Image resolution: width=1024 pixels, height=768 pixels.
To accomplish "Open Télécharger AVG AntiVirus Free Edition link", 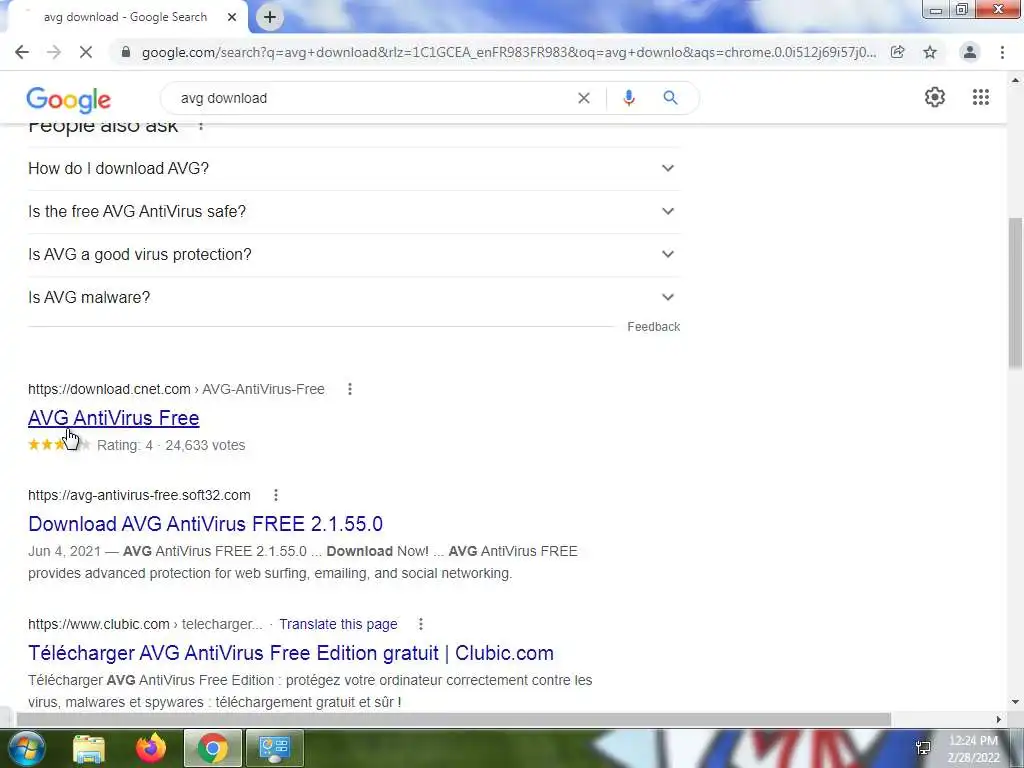I will (x=291, y=653).
